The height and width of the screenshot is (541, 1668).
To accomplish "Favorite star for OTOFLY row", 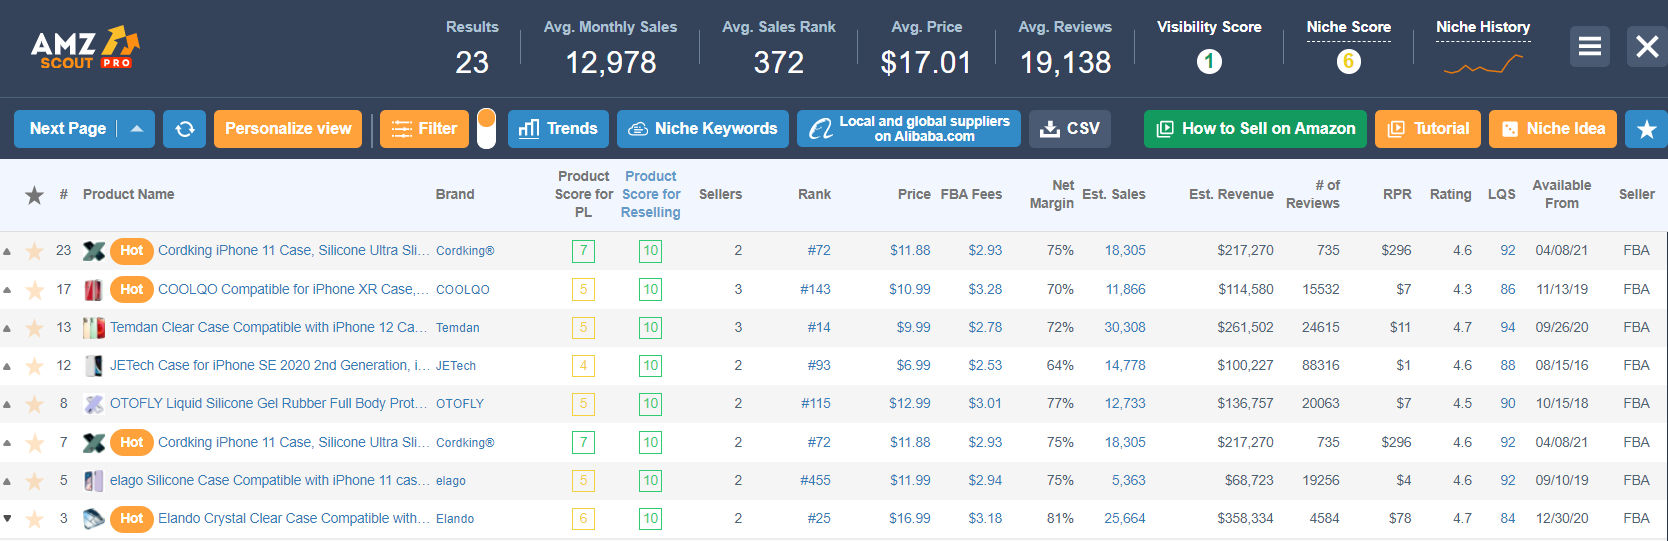I will tap(34, 404).
